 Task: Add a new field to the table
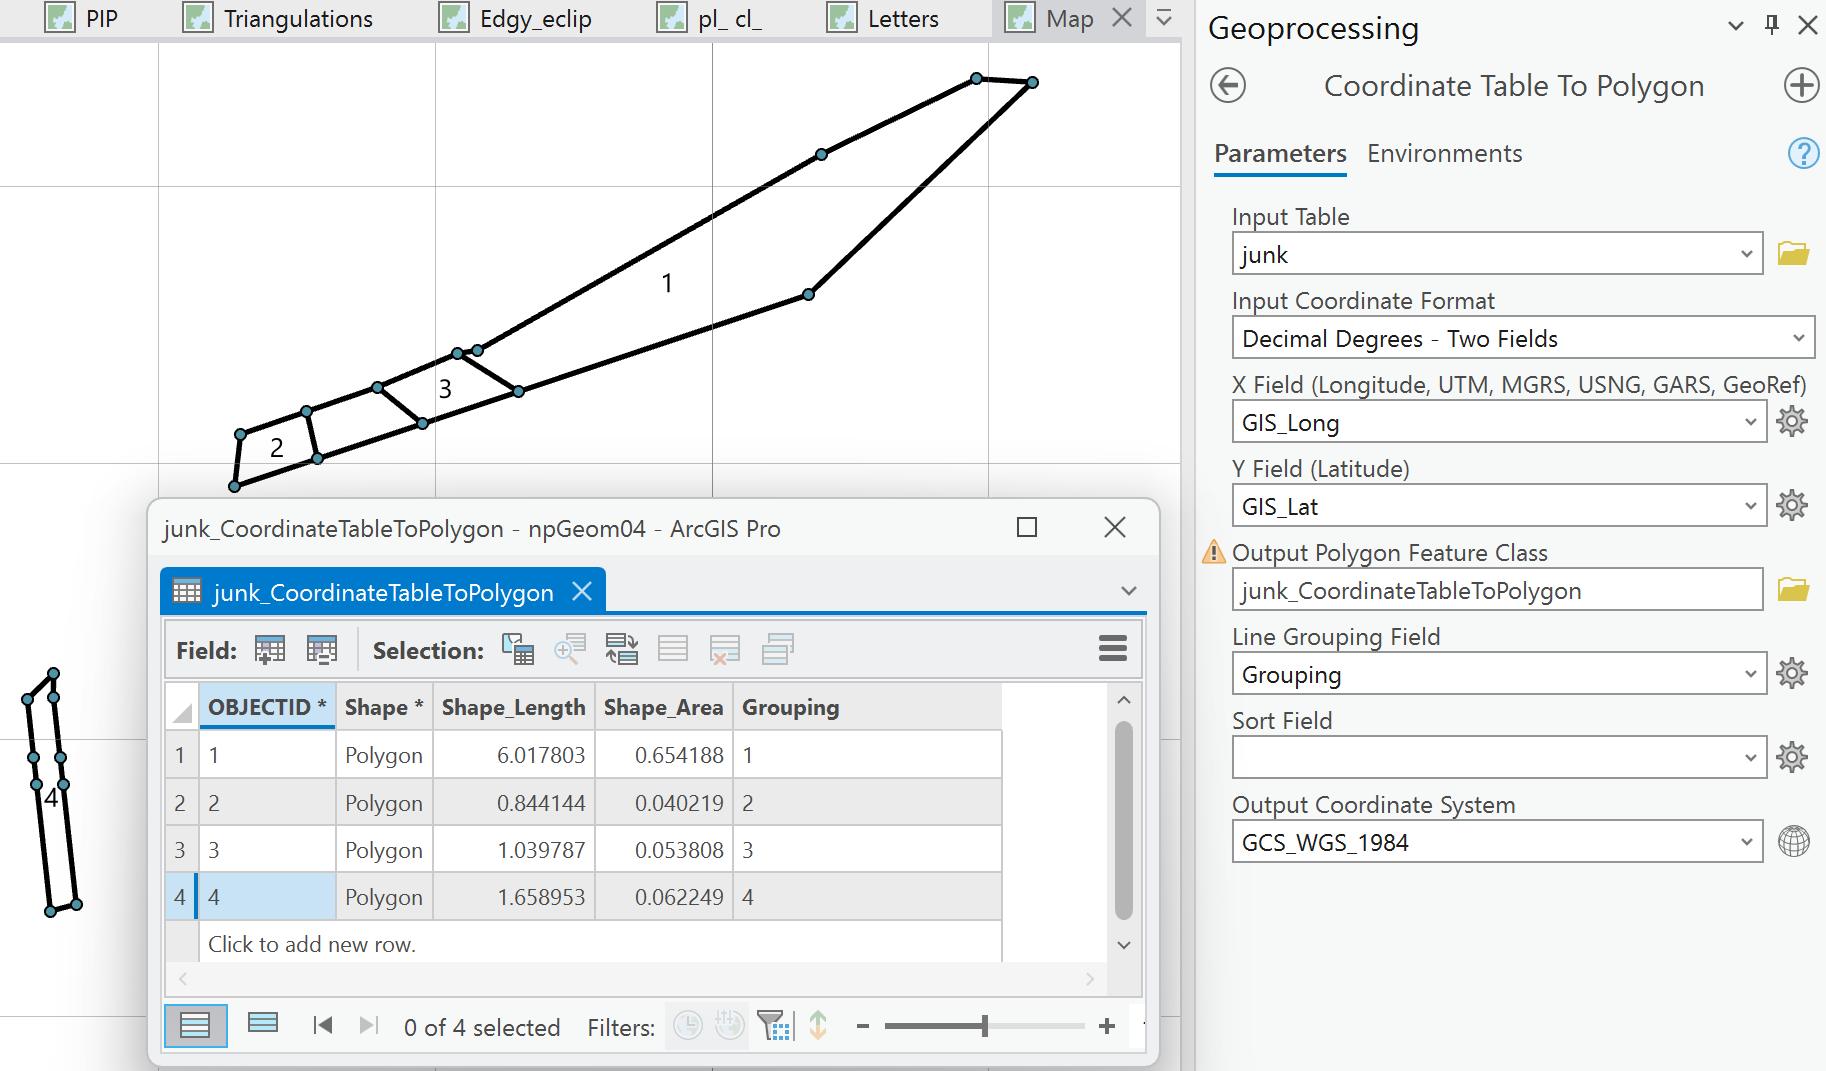(x=268, y=649)
